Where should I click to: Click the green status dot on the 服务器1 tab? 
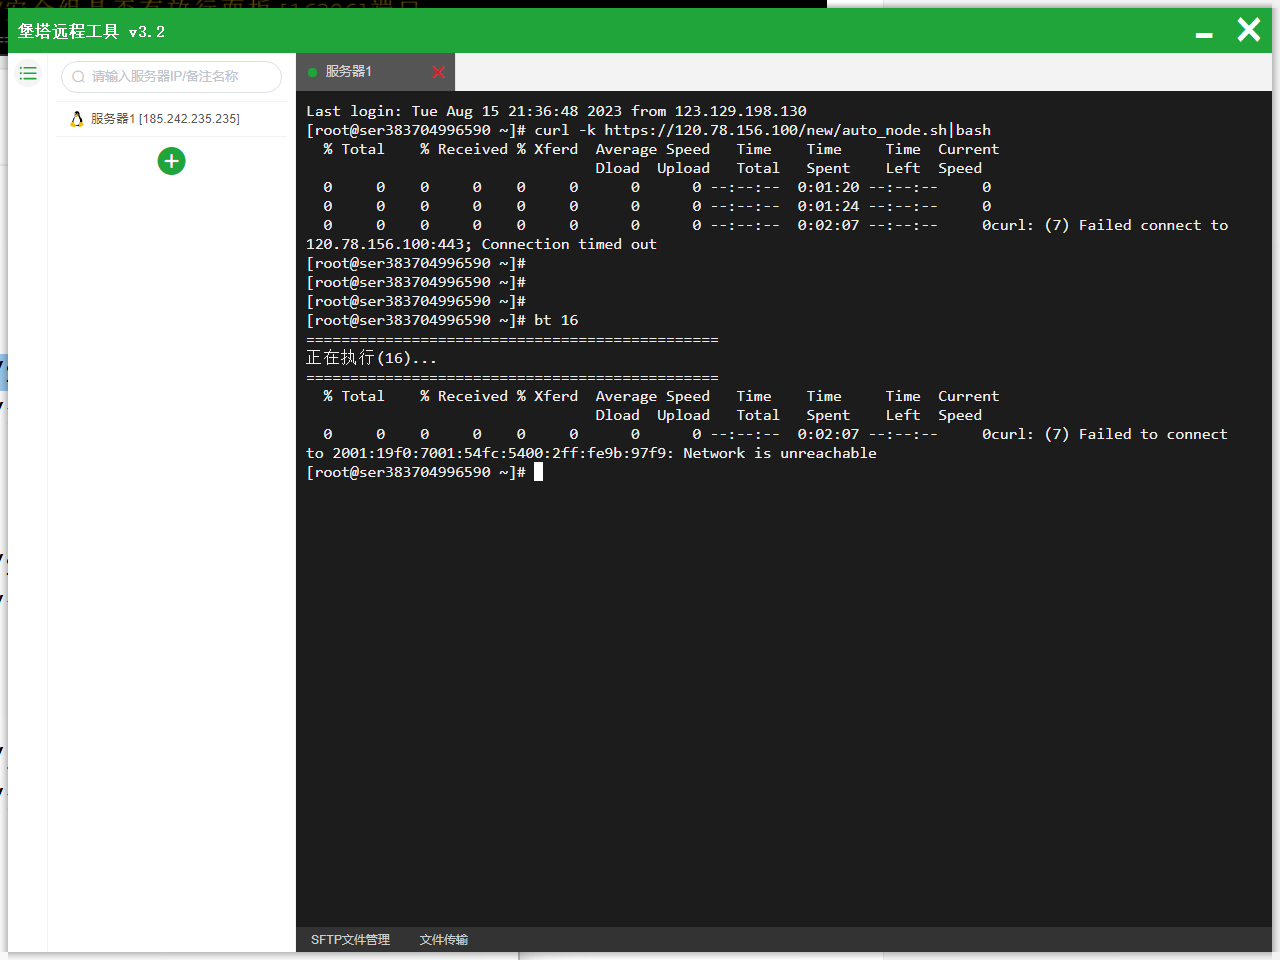313,72
